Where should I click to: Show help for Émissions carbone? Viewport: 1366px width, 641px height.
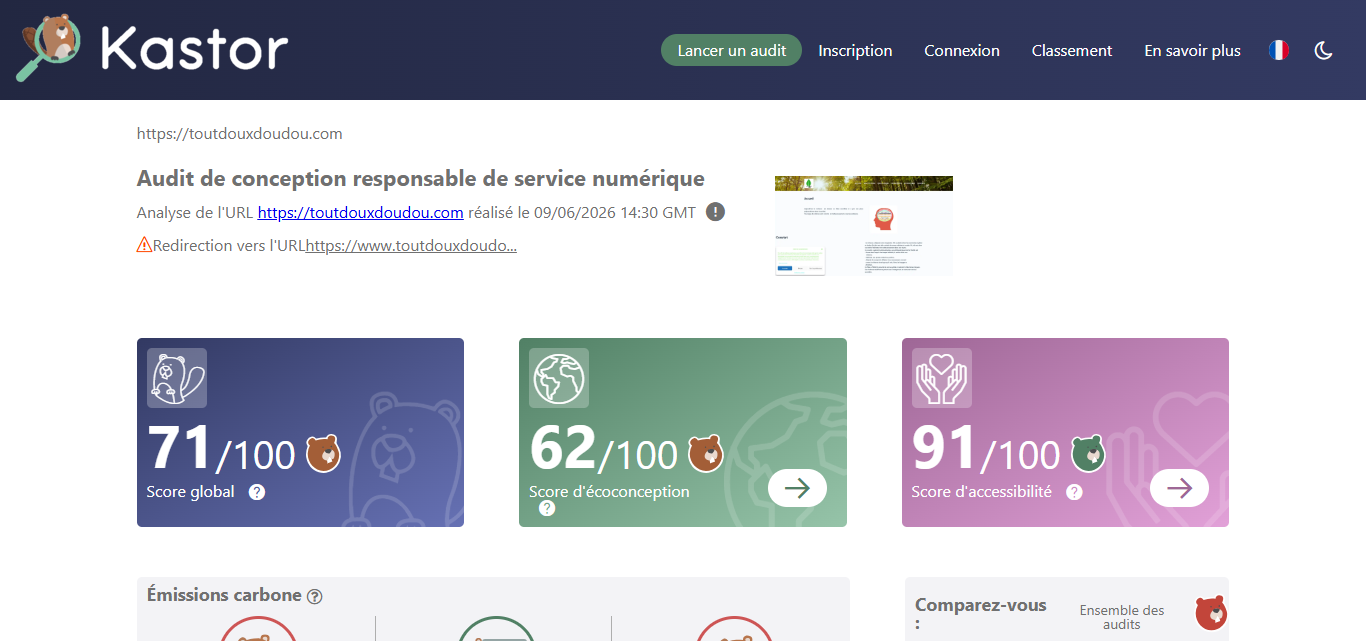click(315, 597)
